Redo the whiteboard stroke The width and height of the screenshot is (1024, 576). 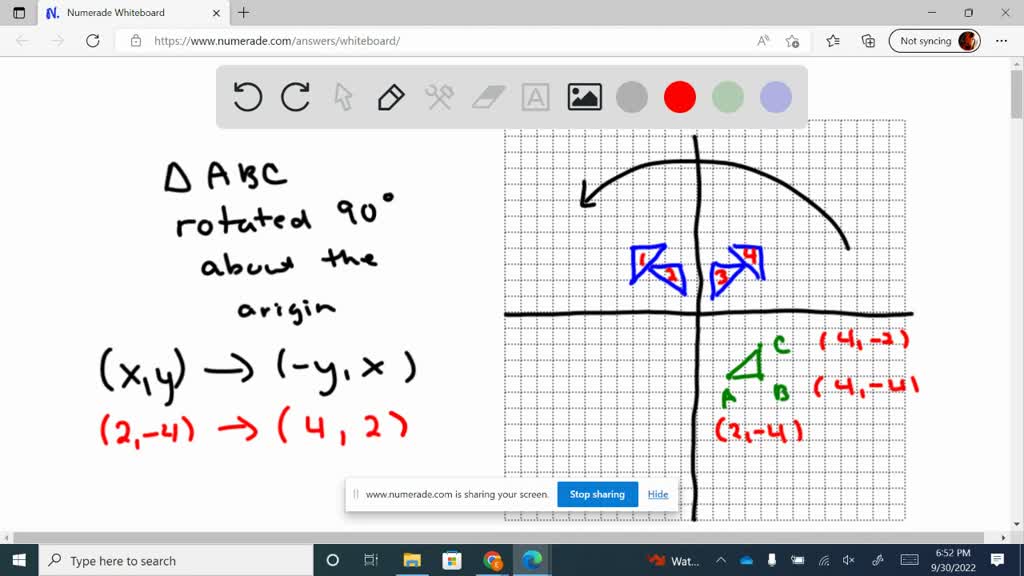pyautogui.click(x=295, y=97)
